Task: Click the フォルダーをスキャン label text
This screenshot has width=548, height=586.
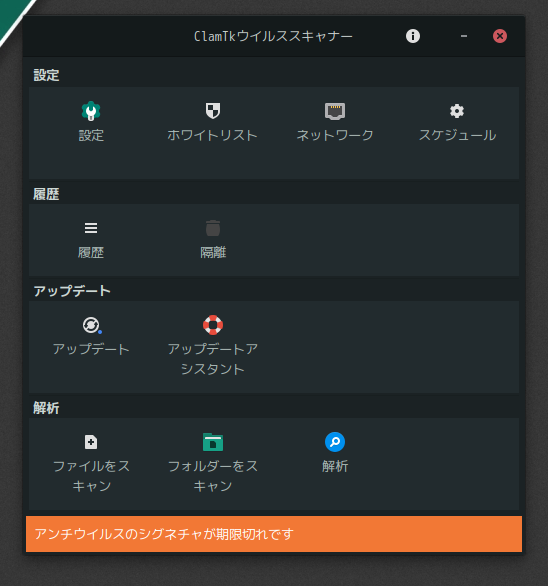Action: point(213,476)
